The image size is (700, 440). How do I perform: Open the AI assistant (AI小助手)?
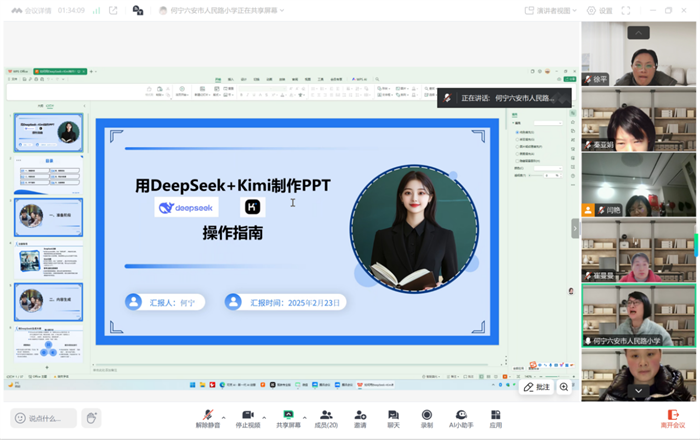pyautogui.click(x=461, y=418)
